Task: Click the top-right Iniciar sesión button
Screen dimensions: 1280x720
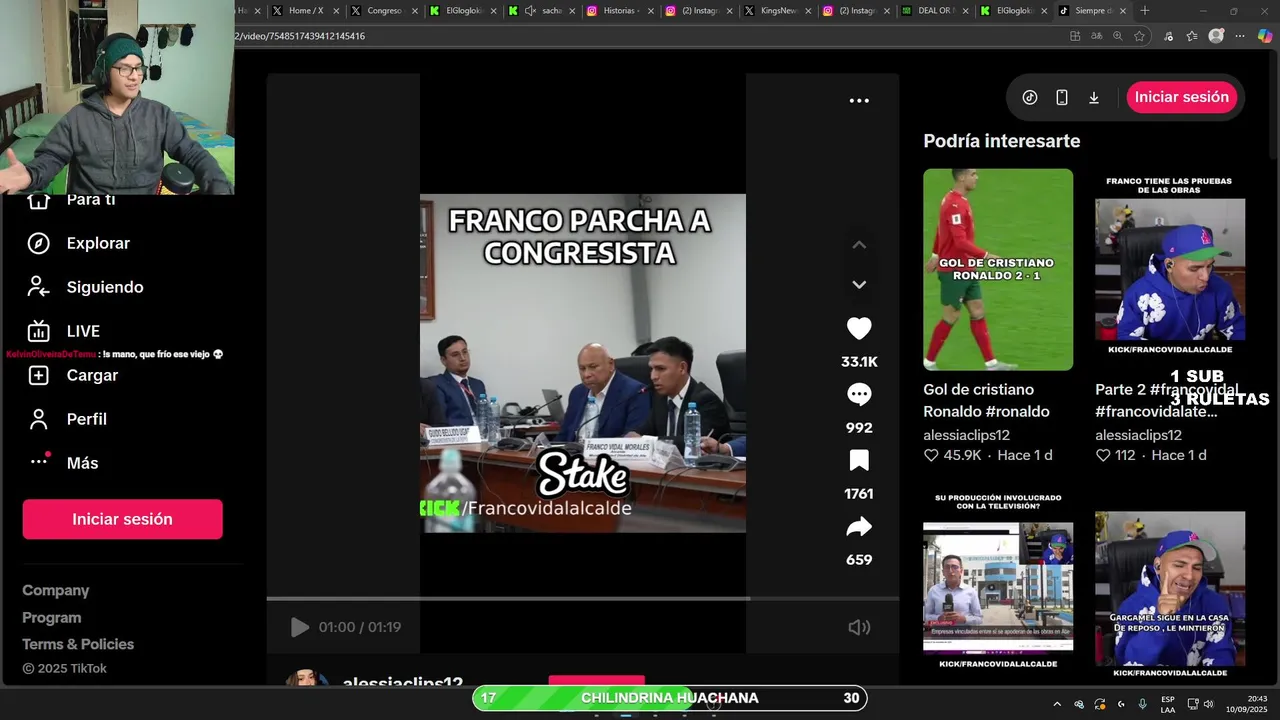Action: 1182,97
